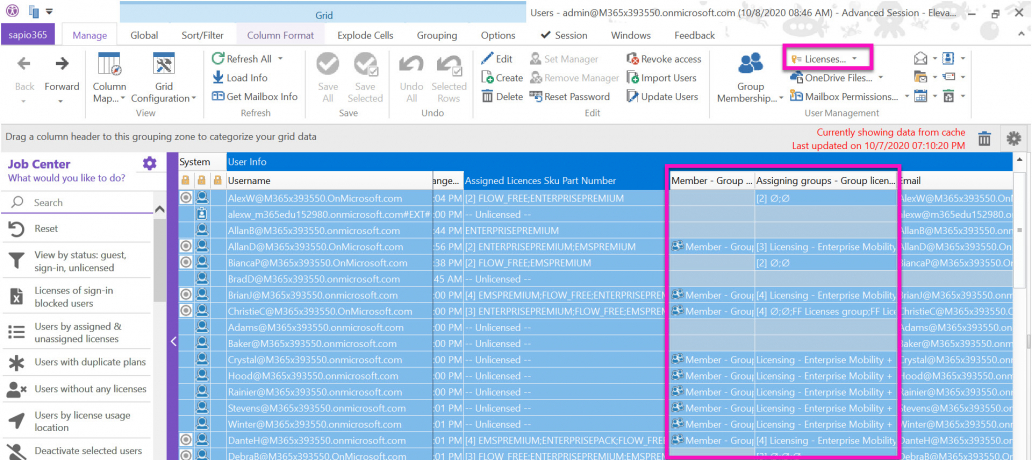Click Assigned Licences Sku Part Number column header
The height and width of the screenshot is (460, 1032).
(565, 180)
